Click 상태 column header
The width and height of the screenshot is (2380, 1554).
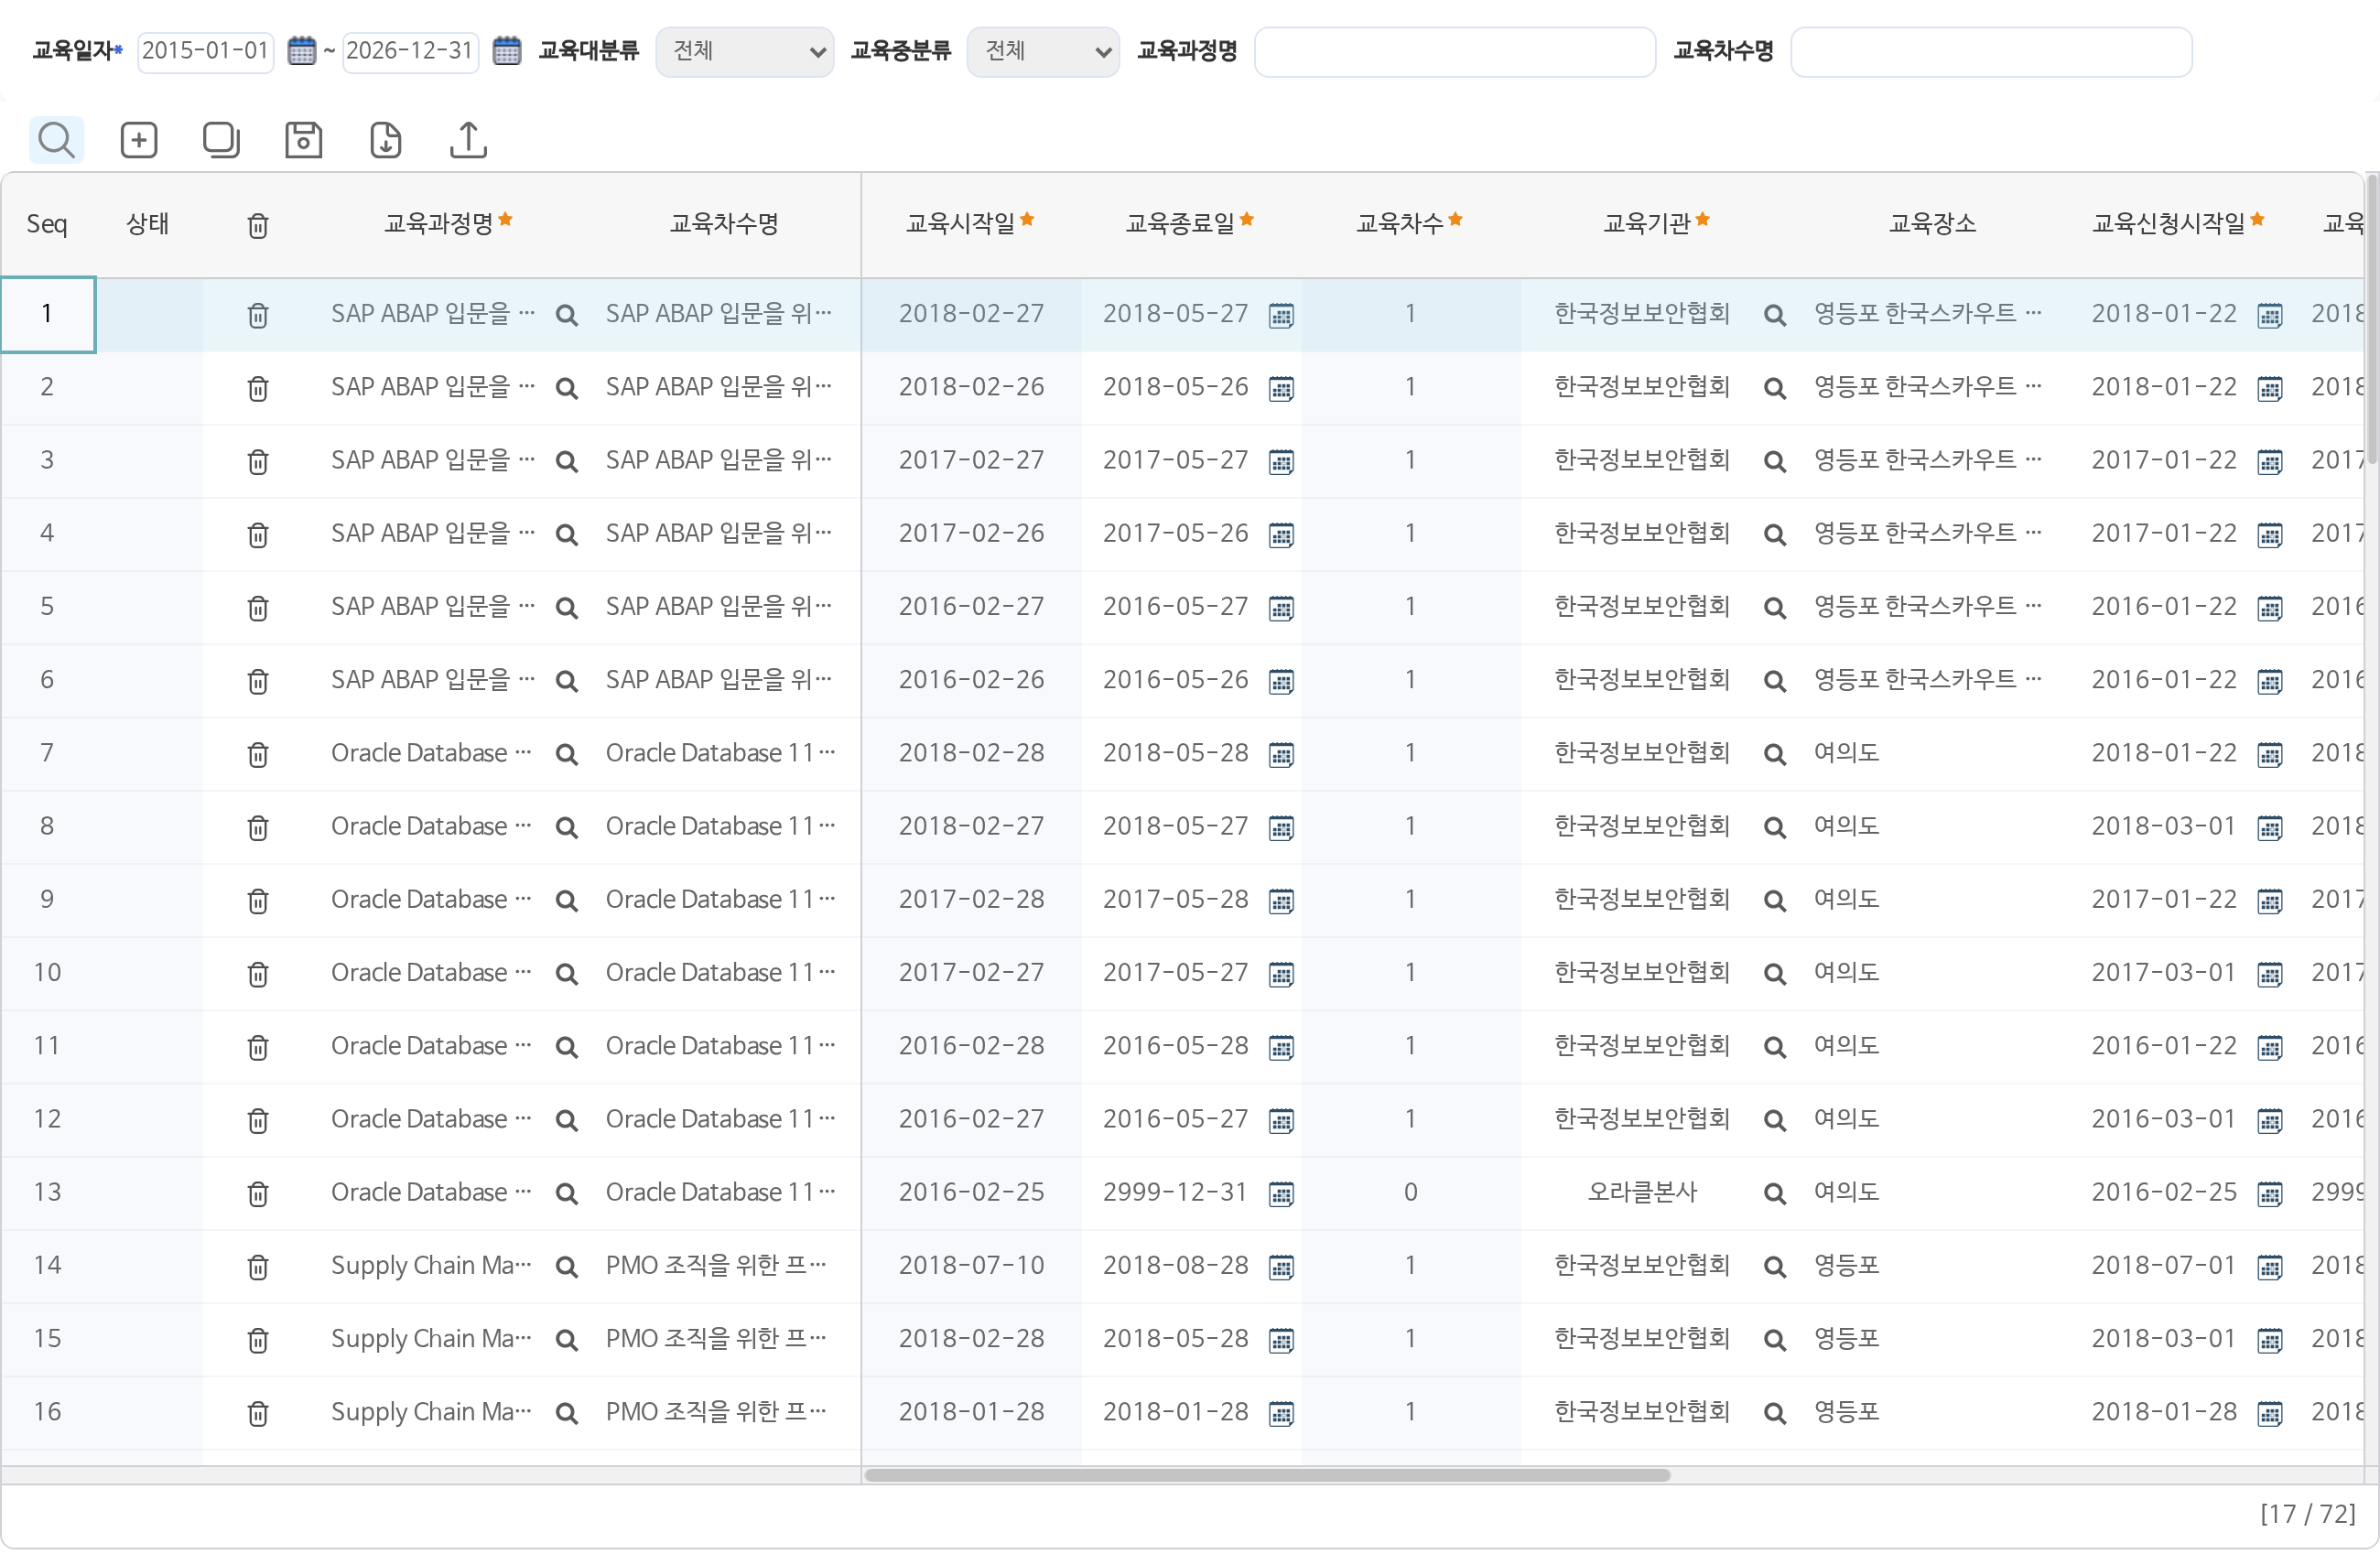tap(147, 224)
